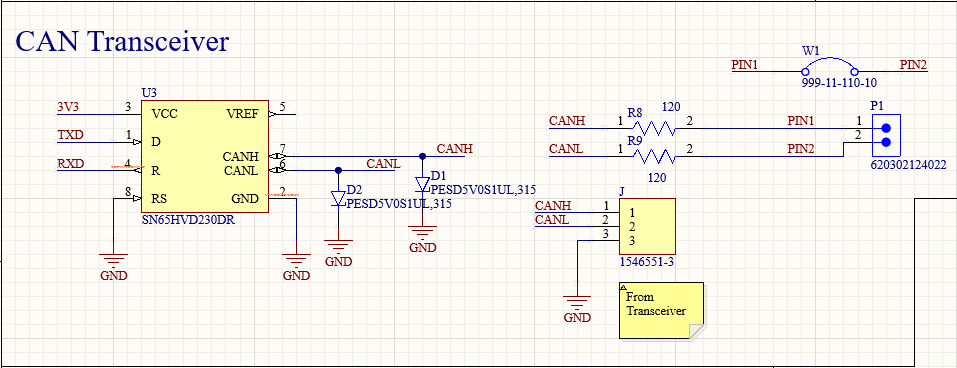This screenshot has width=957, height=368.
Task: Click the GND symbol under U3 pin 2
Action: tap(297, 262)
